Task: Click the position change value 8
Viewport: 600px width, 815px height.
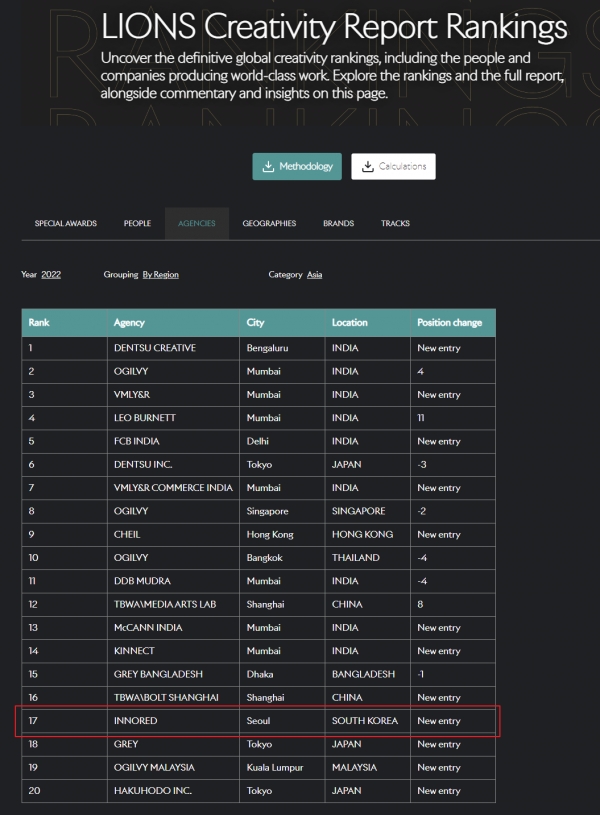Action: (420, 604)
